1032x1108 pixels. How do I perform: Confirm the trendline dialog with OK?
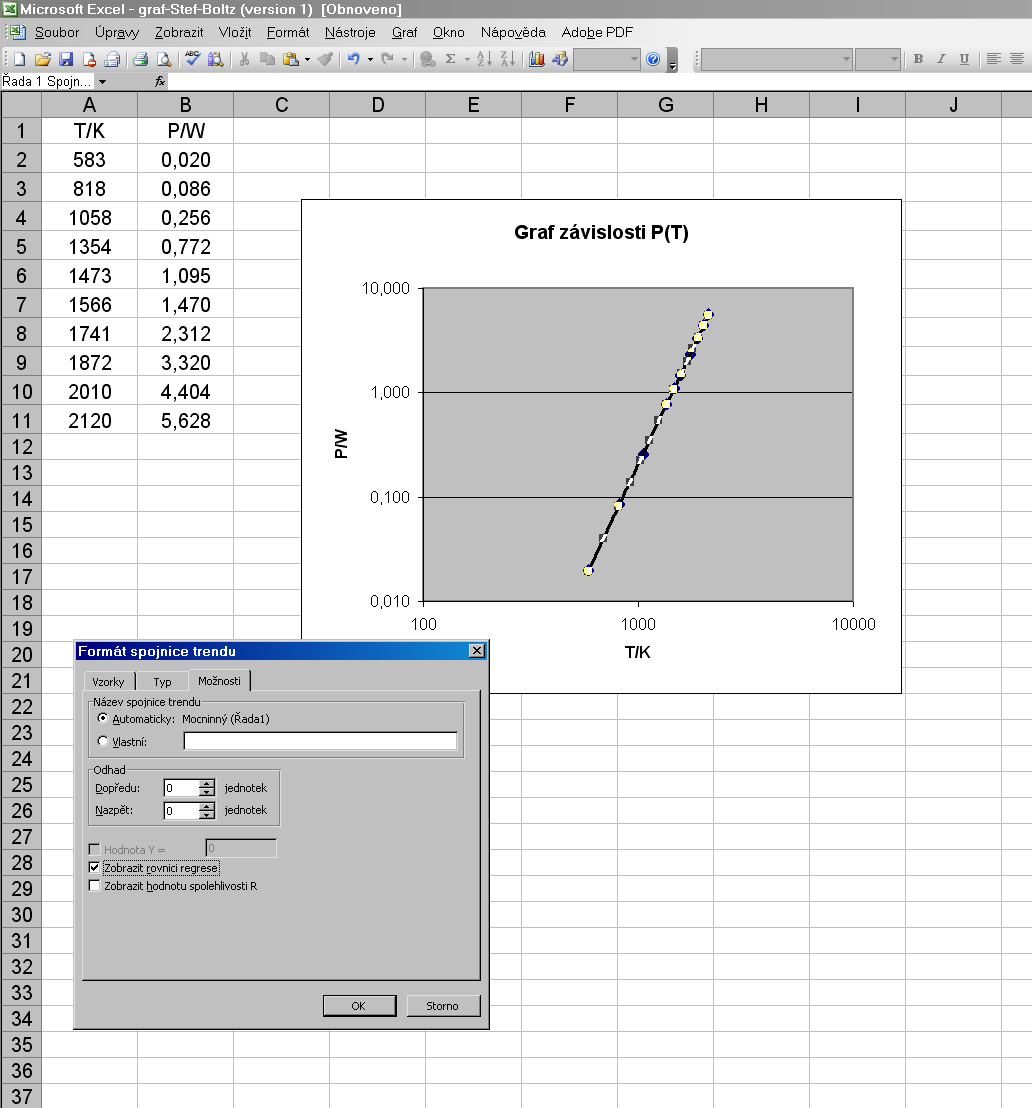[x=359, y=1006]
